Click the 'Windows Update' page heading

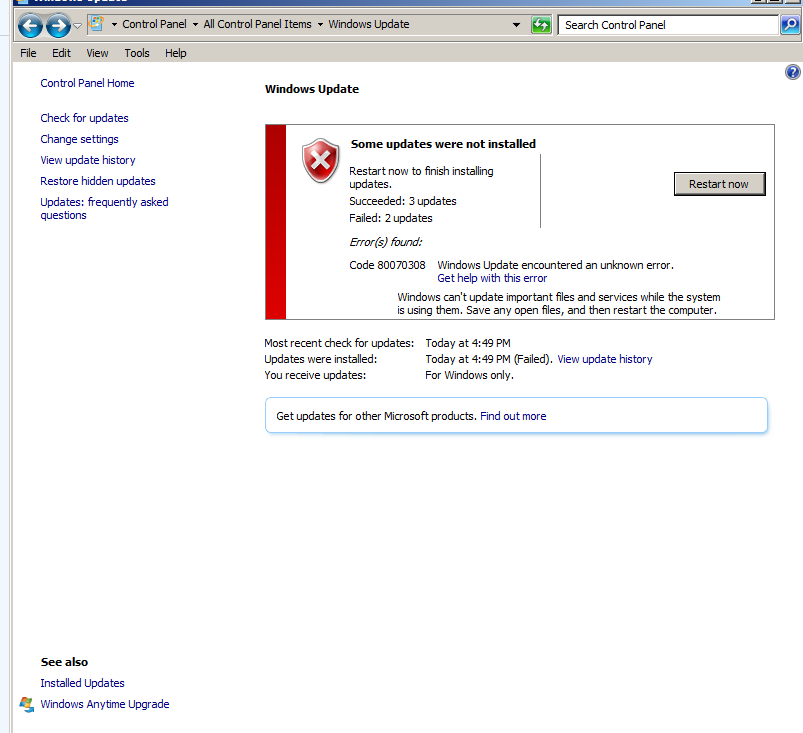[x=312, y=89]
